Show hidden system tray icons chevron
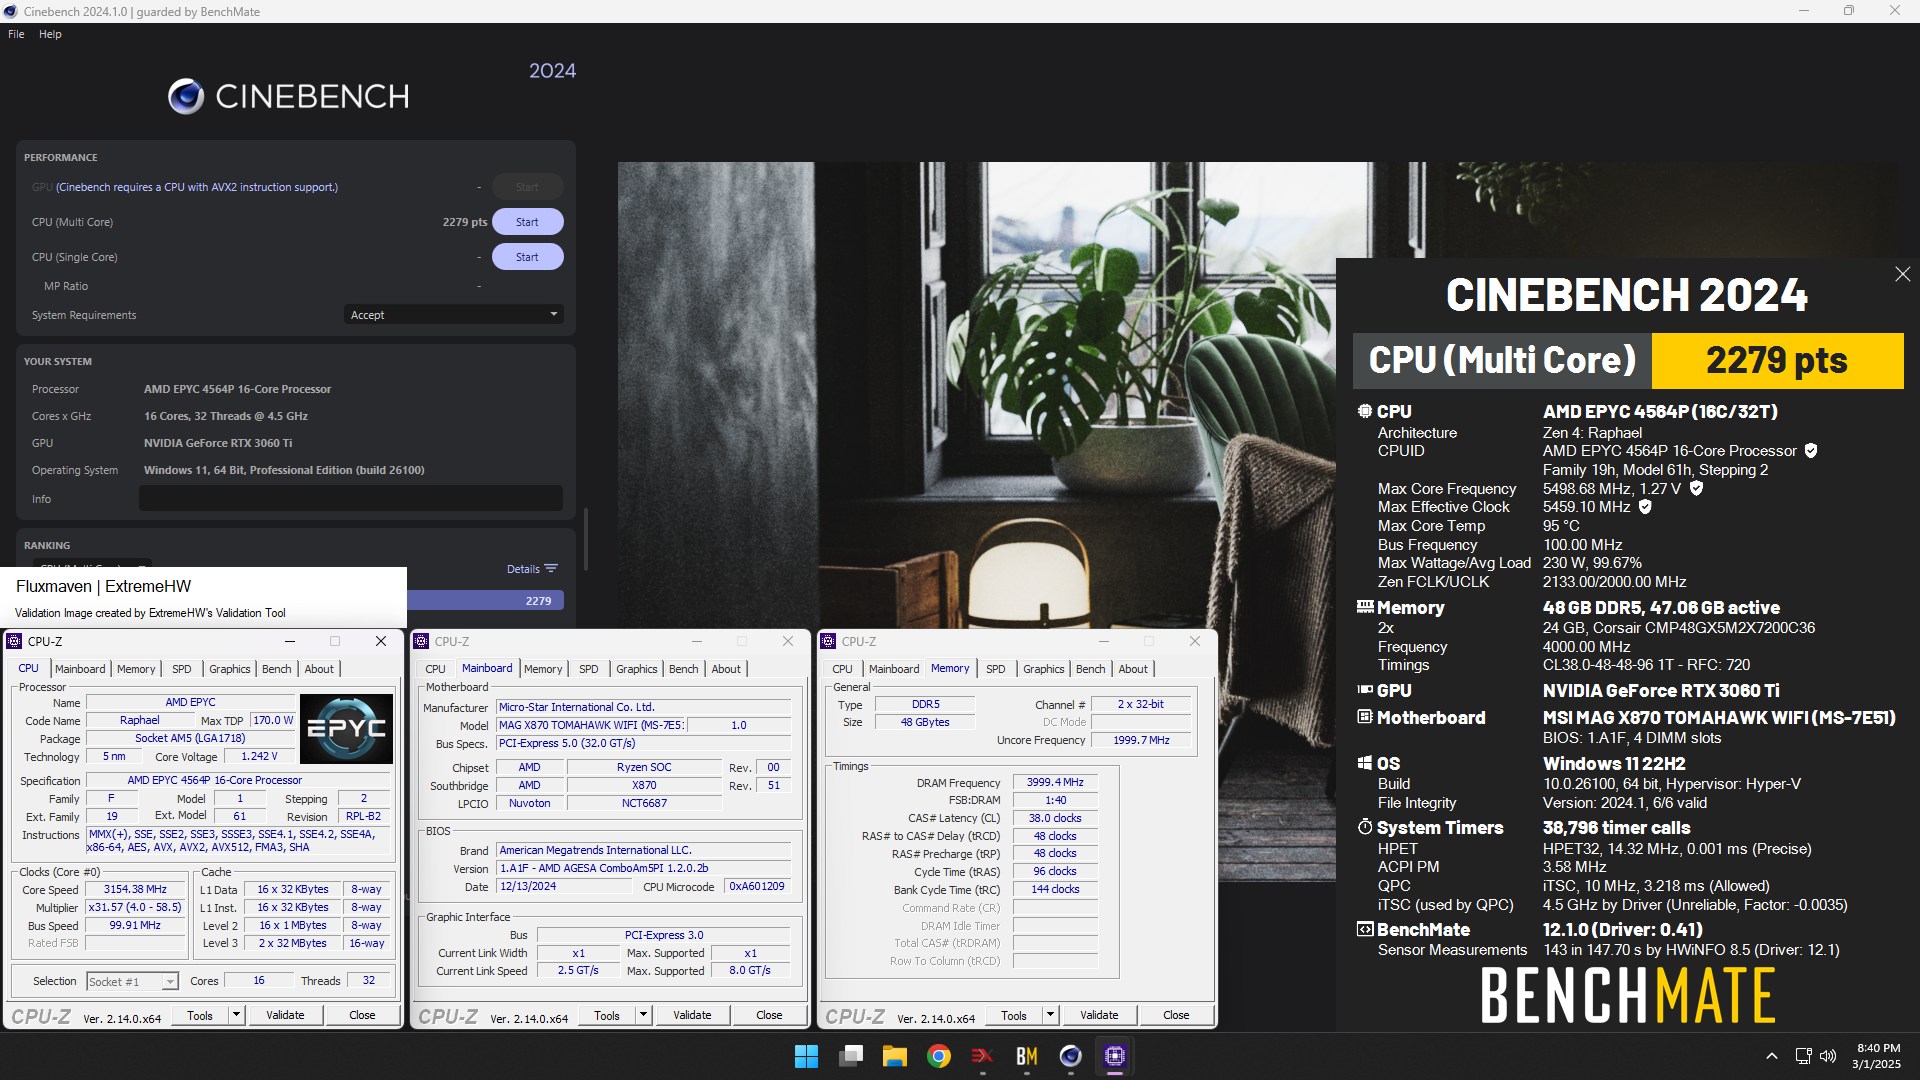 tap(1771, 1056)
